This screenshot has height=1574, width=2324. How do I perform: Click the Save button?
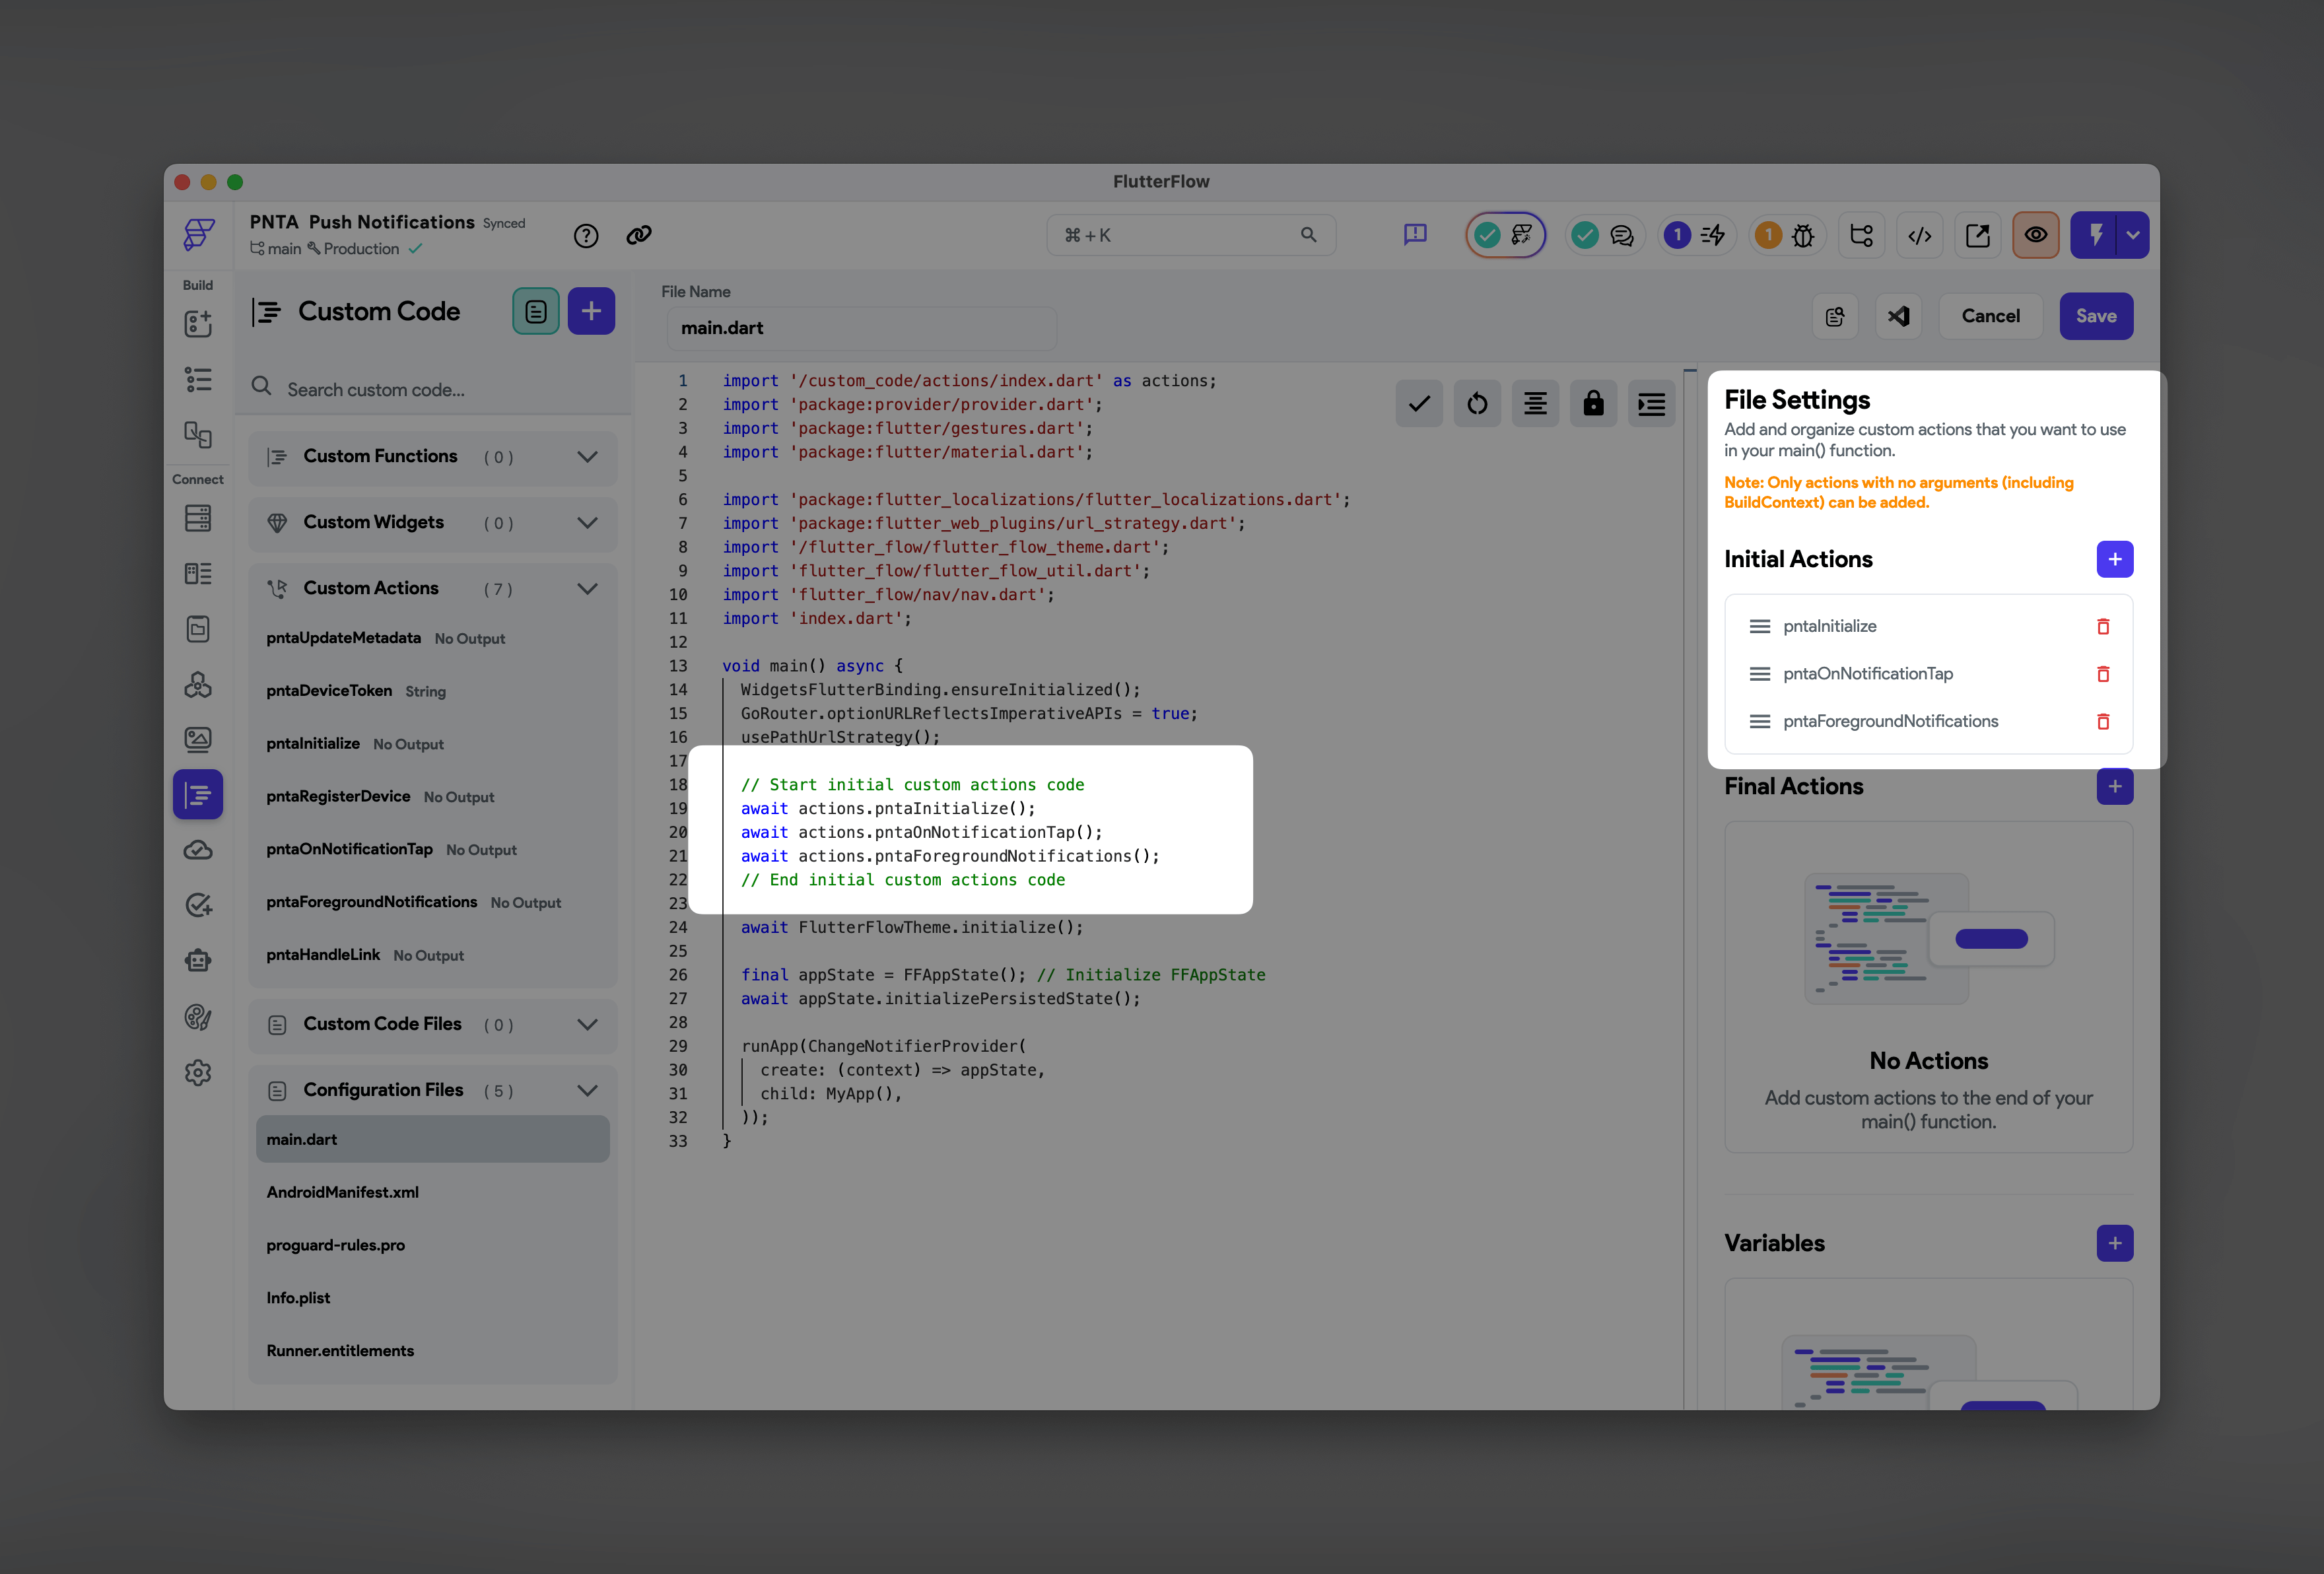point(2096,316)
